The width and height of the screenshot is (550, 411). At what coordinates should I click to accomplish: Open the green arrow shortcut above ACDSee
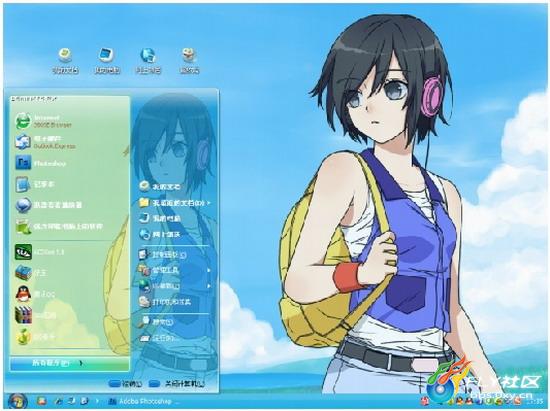tap(59, 227)
